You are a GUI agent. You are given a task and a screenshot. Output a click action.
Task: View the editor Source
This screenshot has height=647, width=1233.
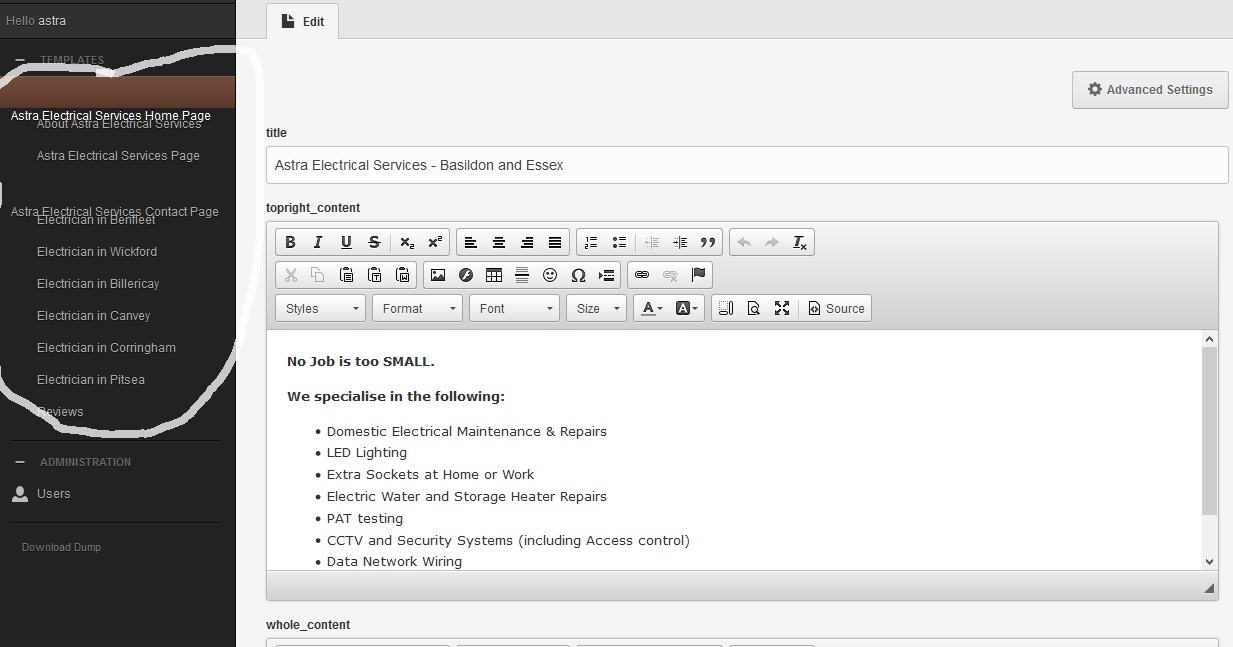837,308
